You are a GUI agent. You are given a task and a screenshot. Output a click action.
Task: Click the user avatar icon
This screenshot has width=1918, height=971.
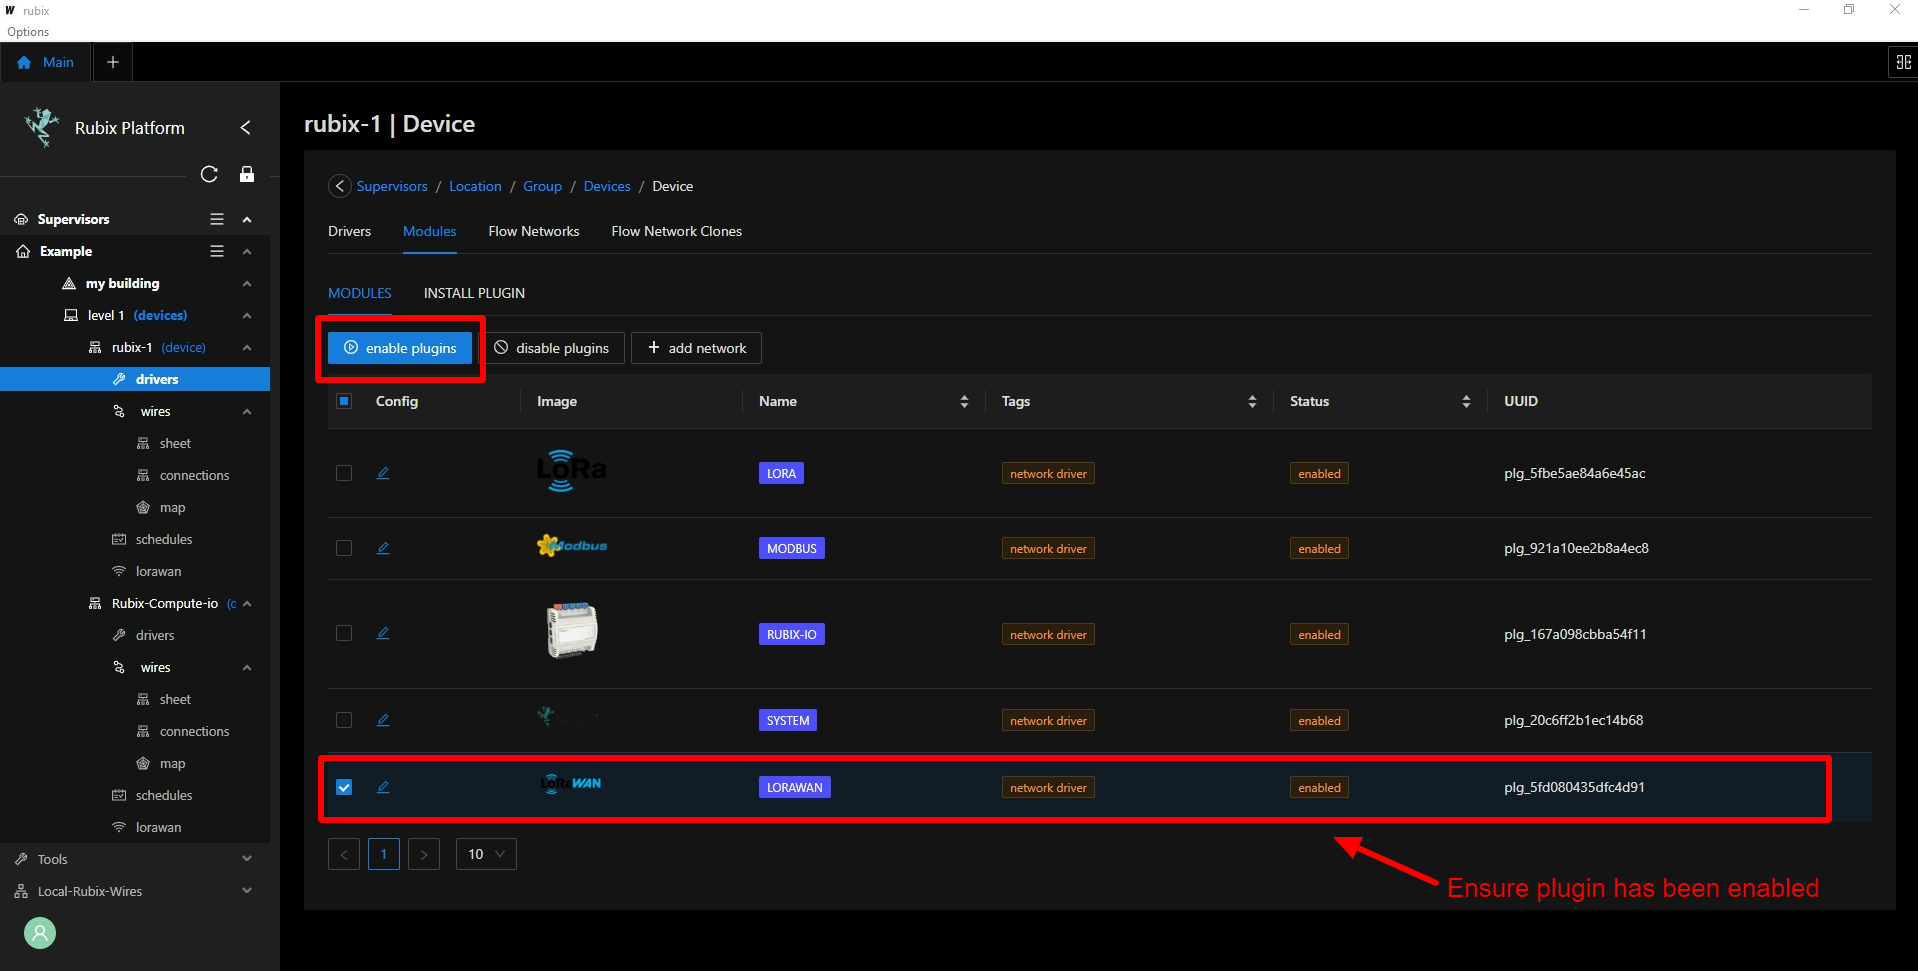coord(40,933)
